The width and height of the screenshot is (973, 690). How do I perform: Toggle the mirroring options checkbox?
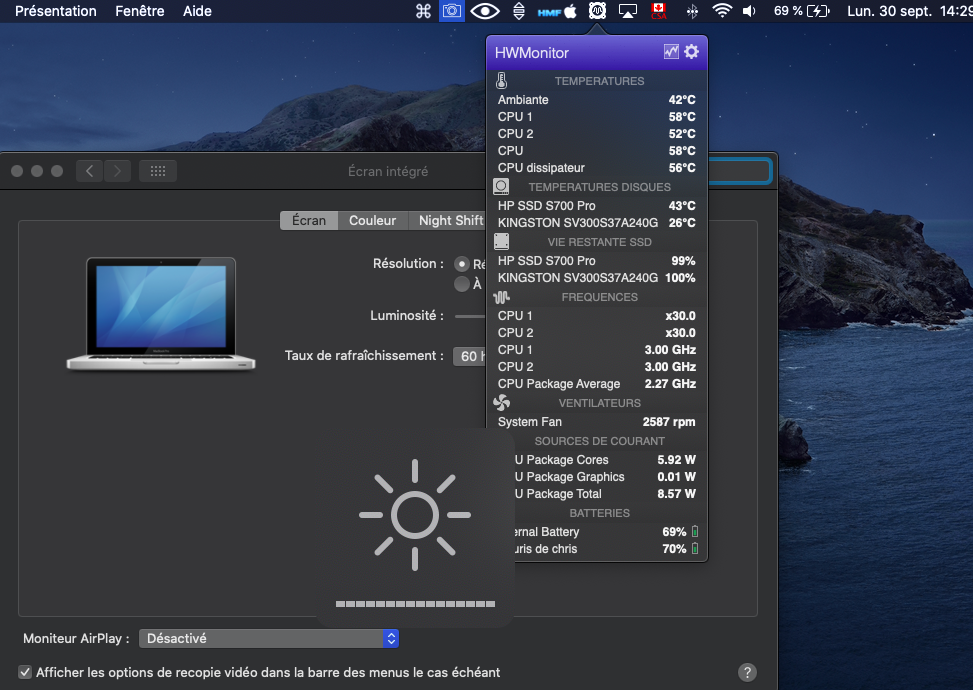point(25,672)
